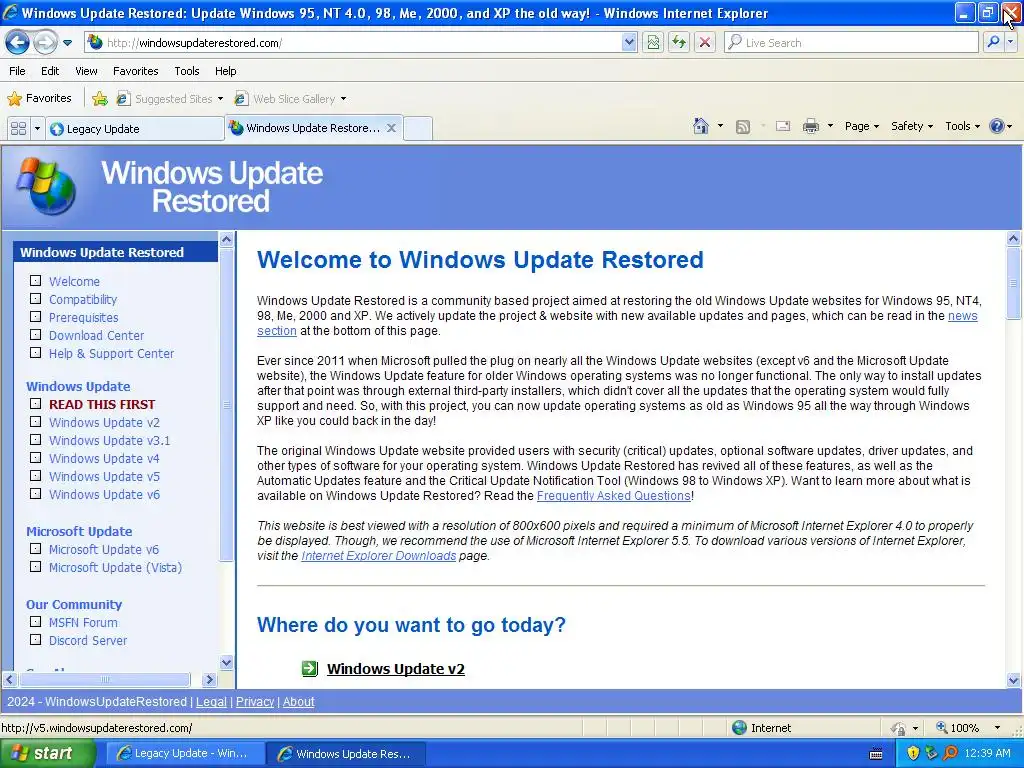Click the Home page icon
The height and width of the screenshot is (768, 1024).
[x=701, y=126]
